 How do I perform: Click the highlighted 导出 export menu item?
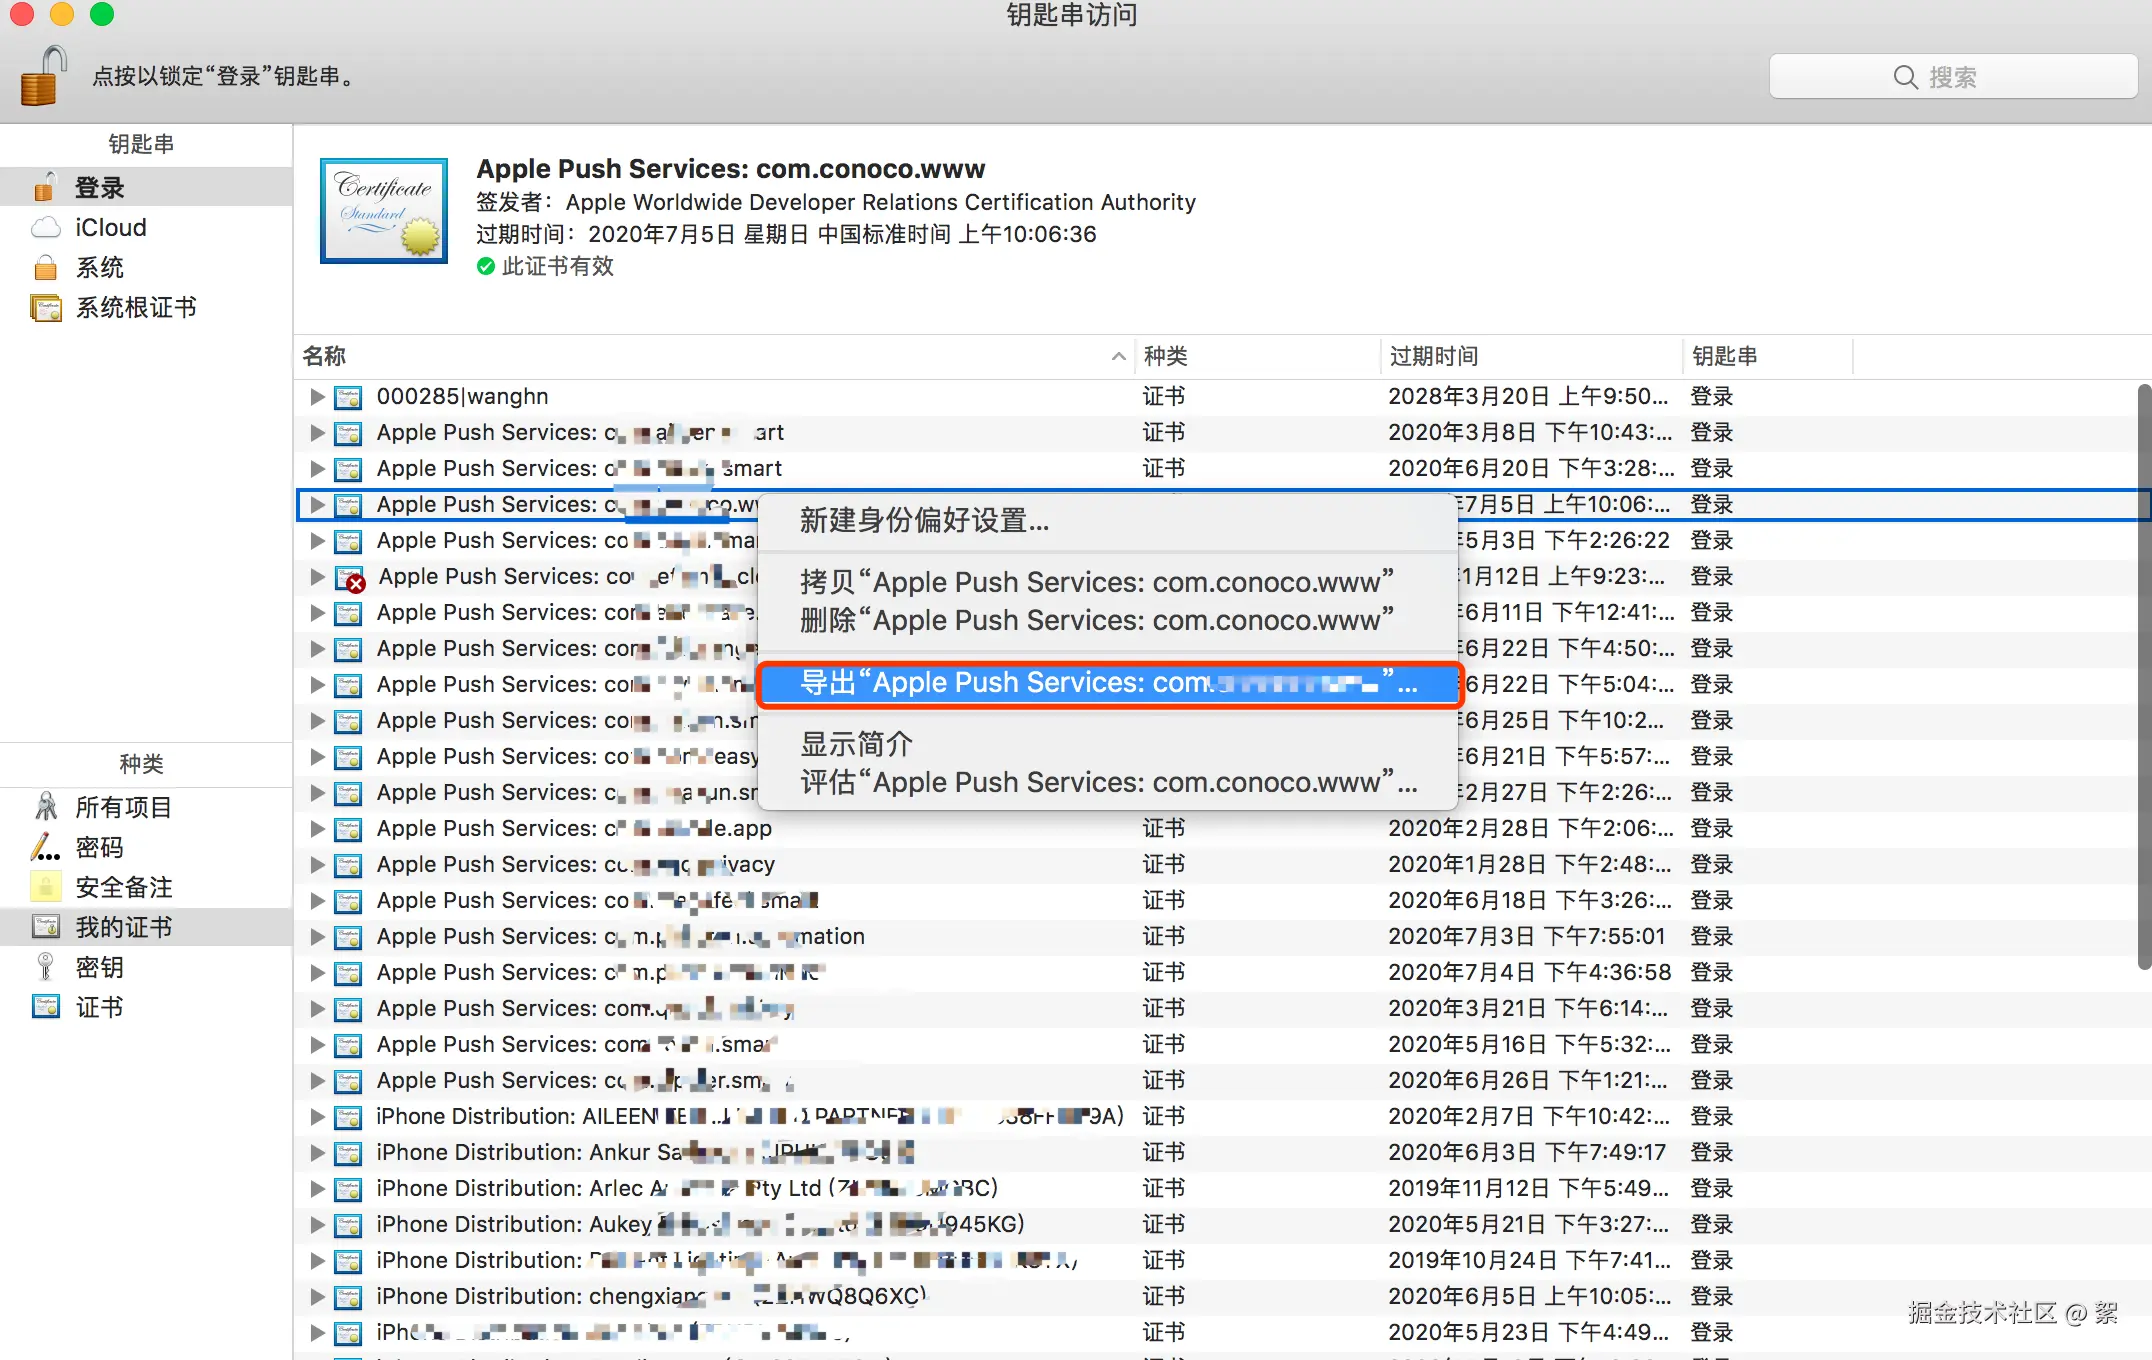(x=1108, y=683)
